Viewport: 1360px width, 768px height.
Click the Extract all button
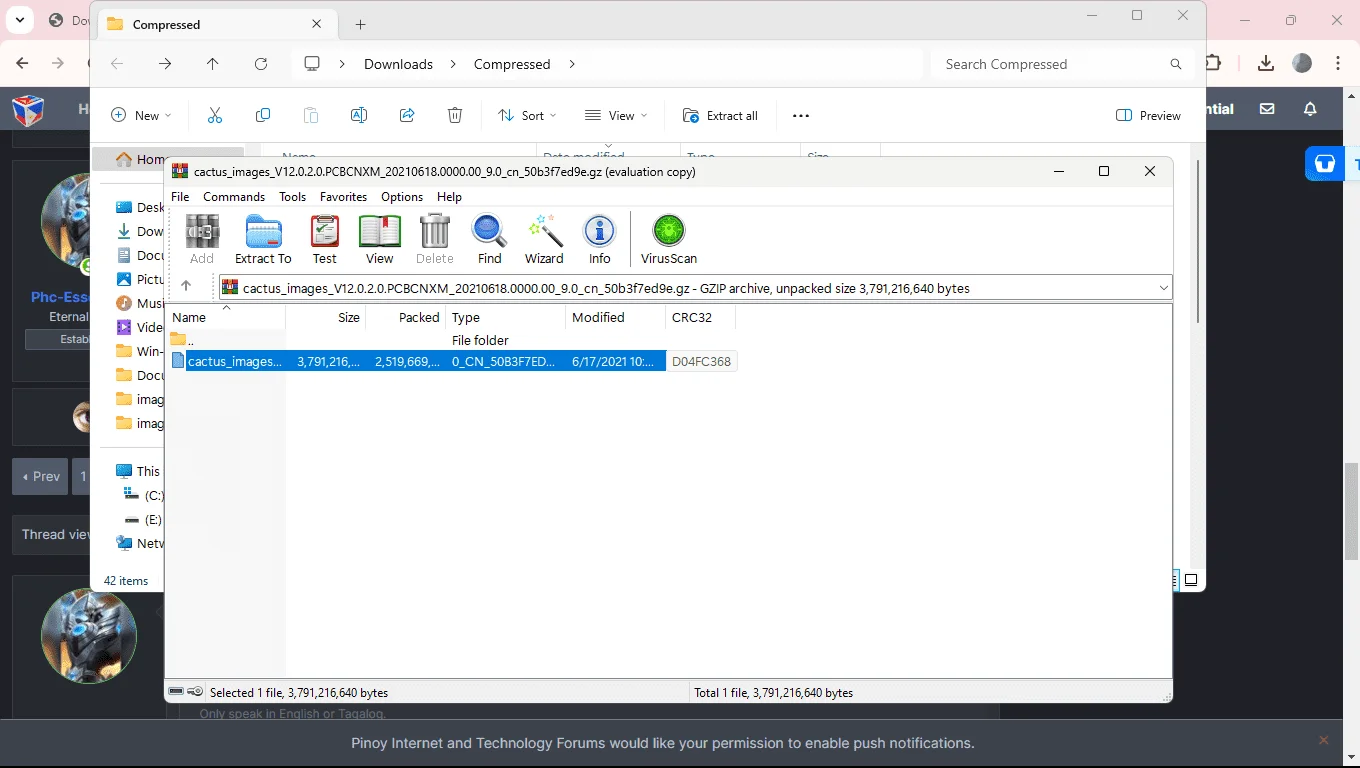720,116
